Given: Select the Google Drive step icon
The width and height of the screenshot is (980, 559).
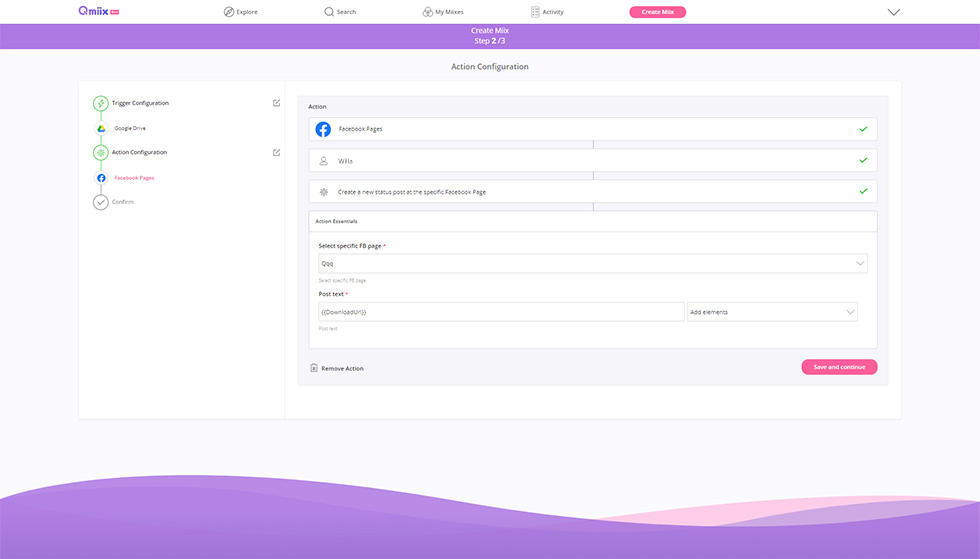Looking at the screenshot, I should (x=101, y=129).
